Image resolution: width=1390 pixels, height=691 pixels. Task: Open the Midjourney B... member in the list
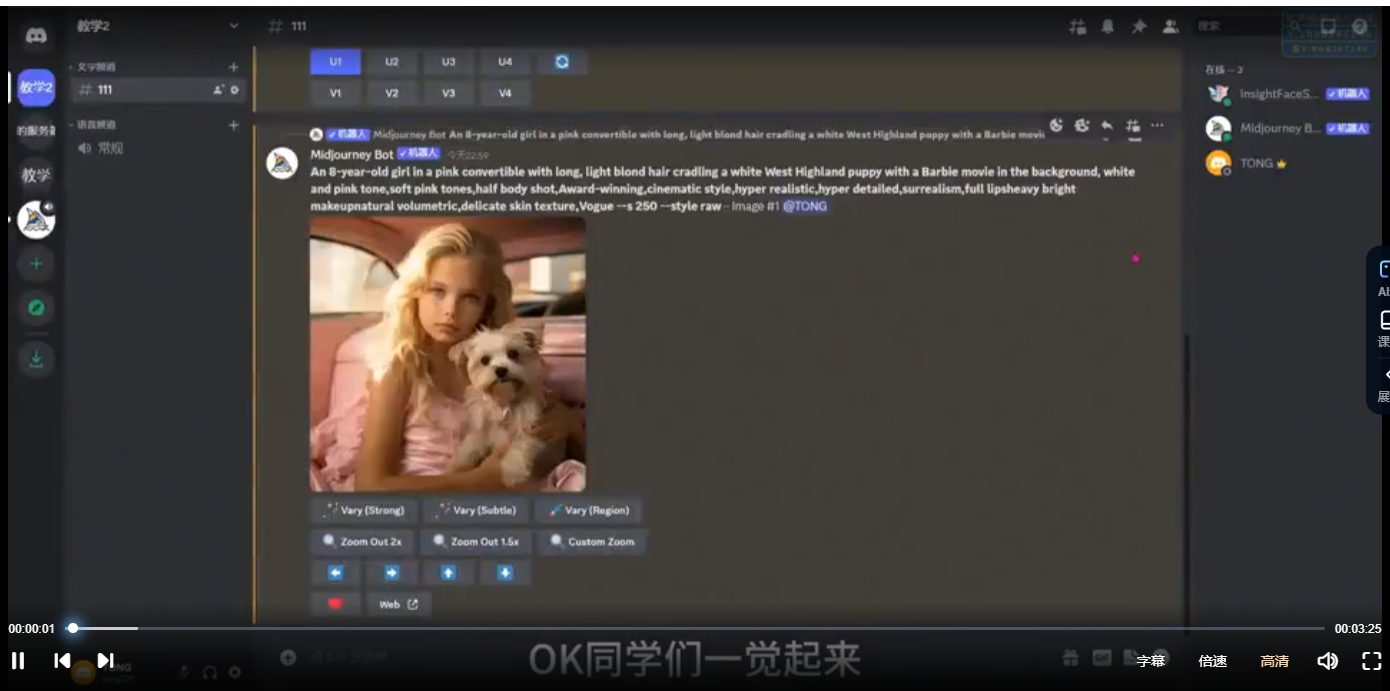(1288, 128)
